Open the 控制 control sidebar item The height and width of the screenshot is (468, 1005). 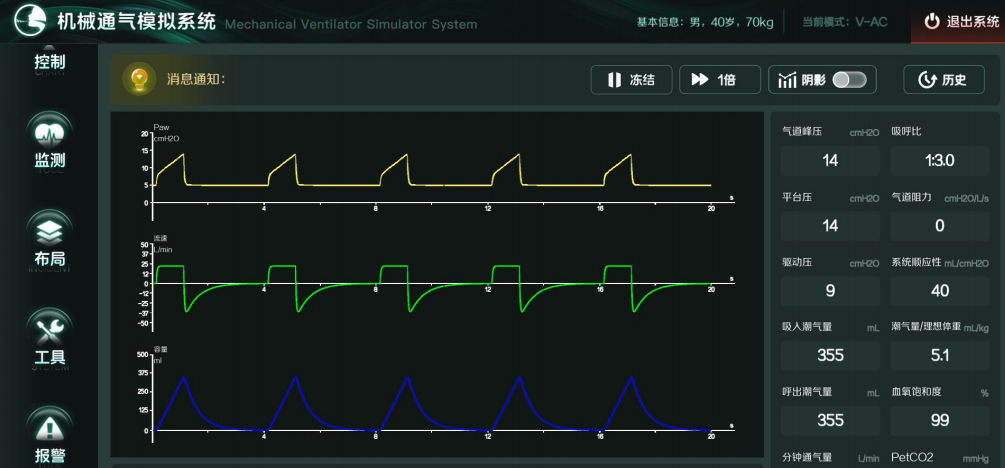click(x=50, y=62)
